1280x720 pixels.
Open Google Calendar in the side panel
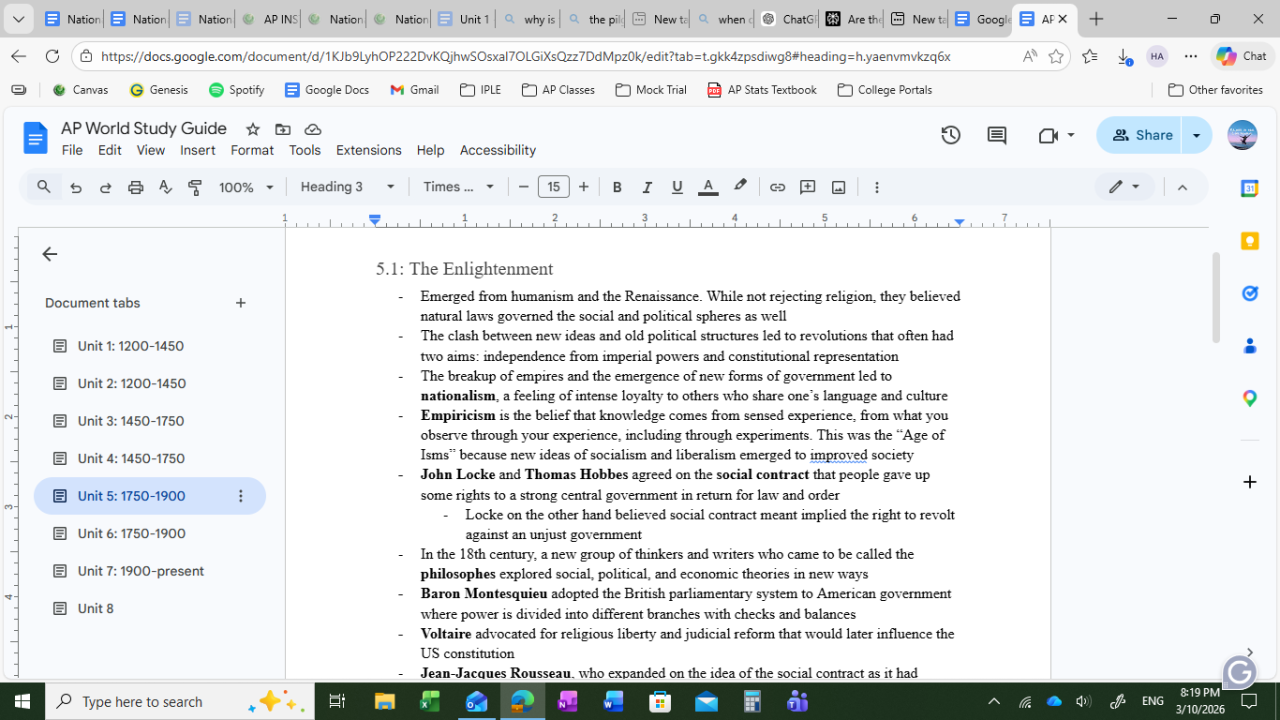pyautogui.click(x=1249, y=188)
